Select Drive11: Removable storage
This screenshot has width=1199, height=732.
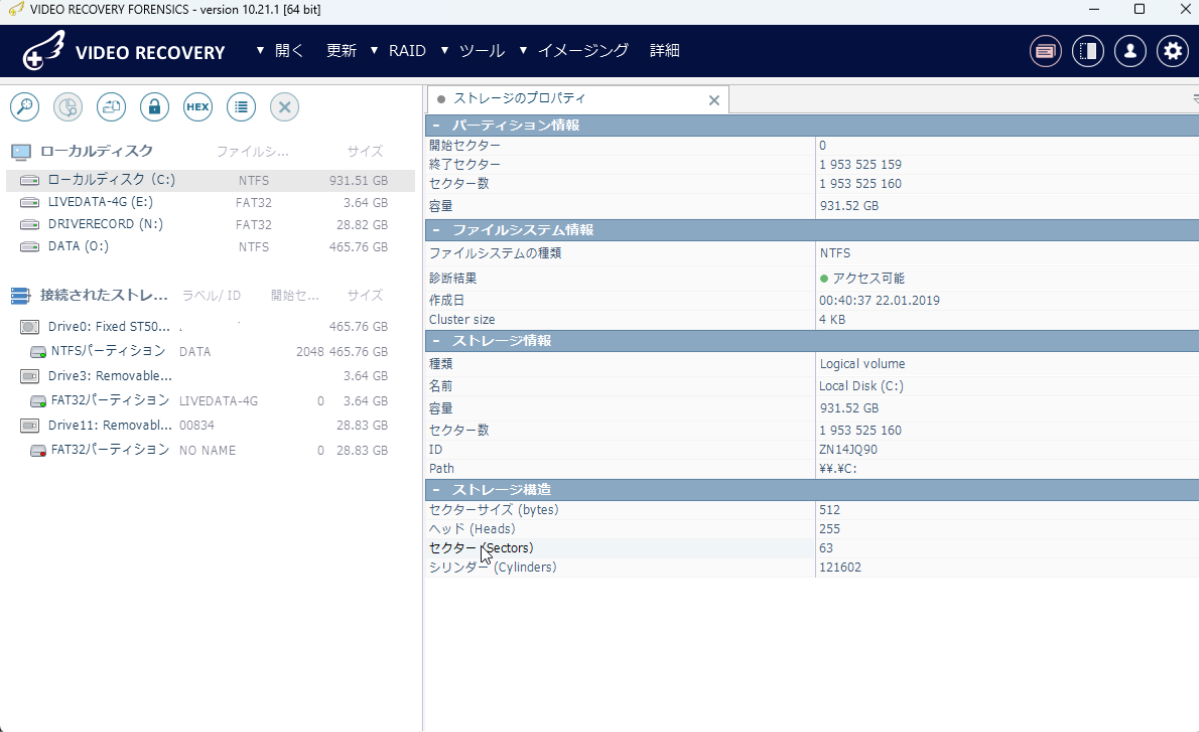tap(210, 425)
